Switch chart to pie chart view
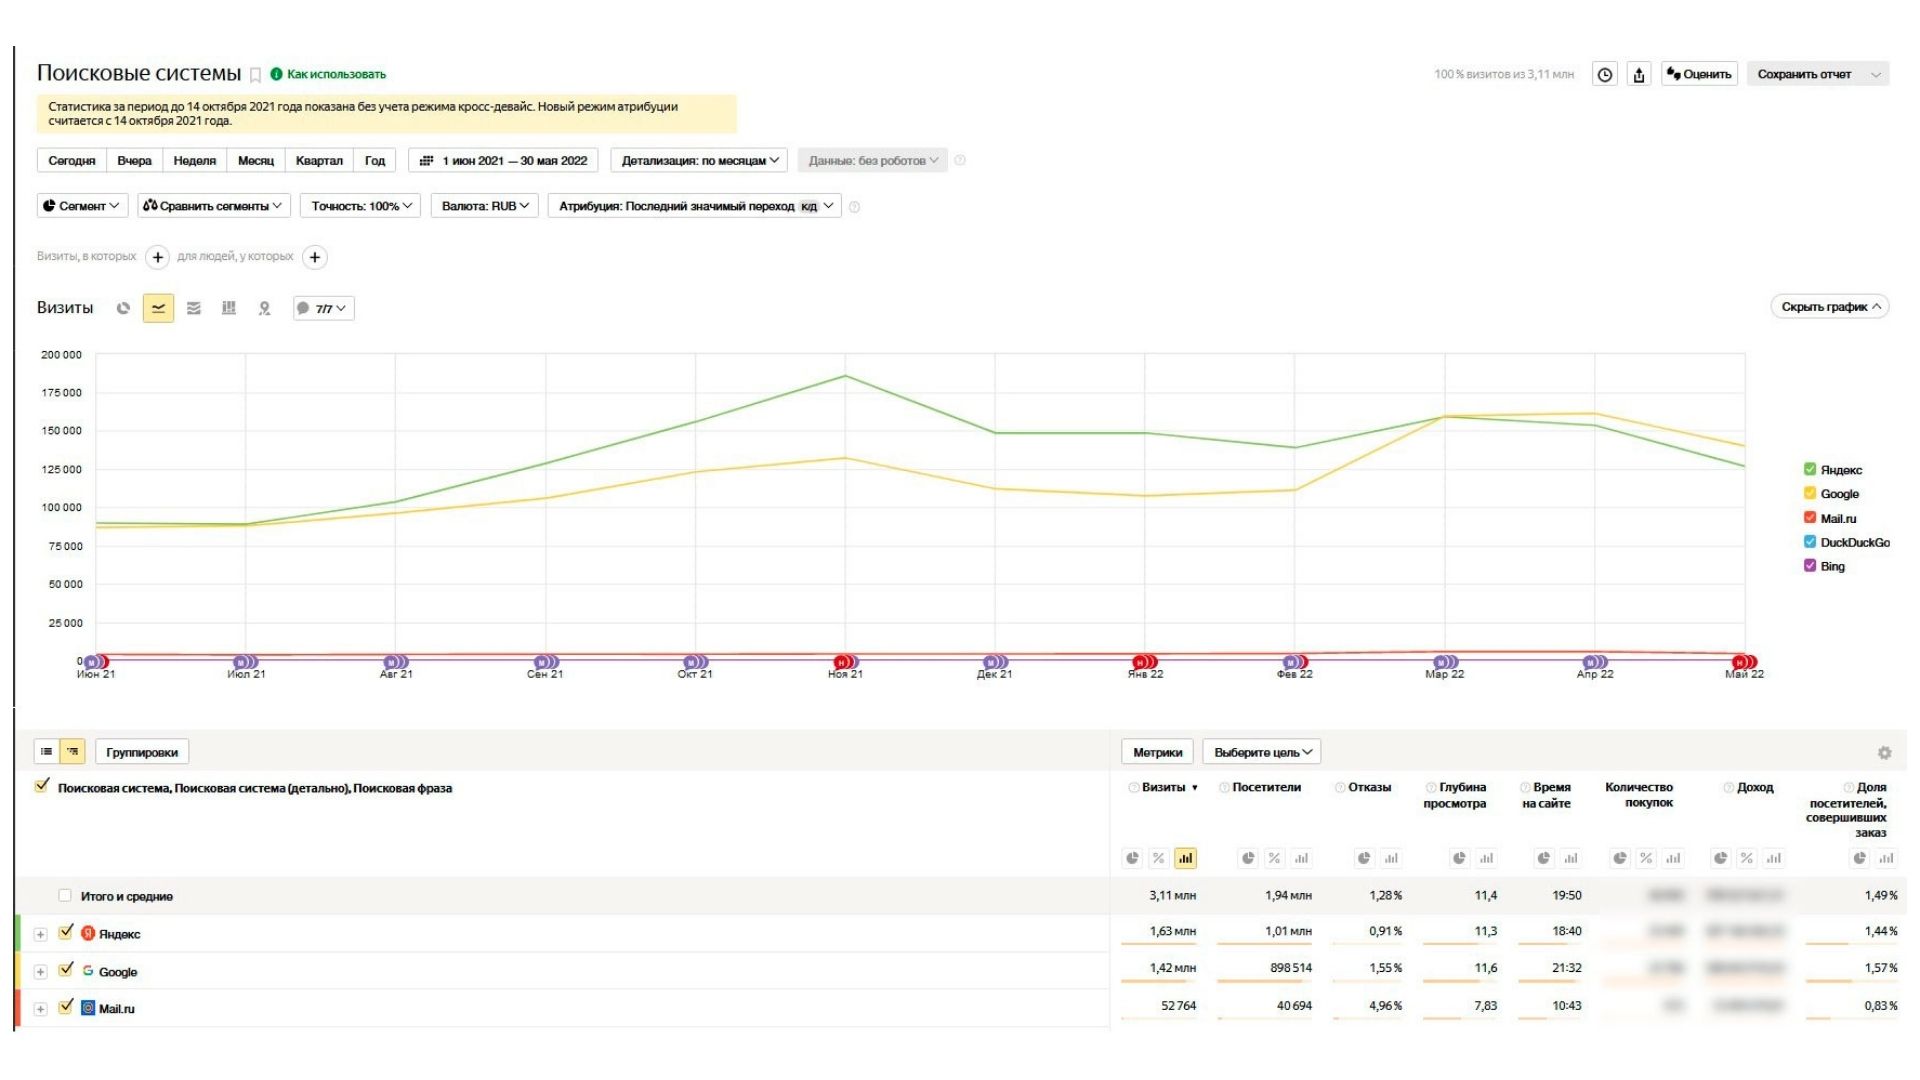The height and width of the screenshot is (1080, 1920). coord(123,308)
